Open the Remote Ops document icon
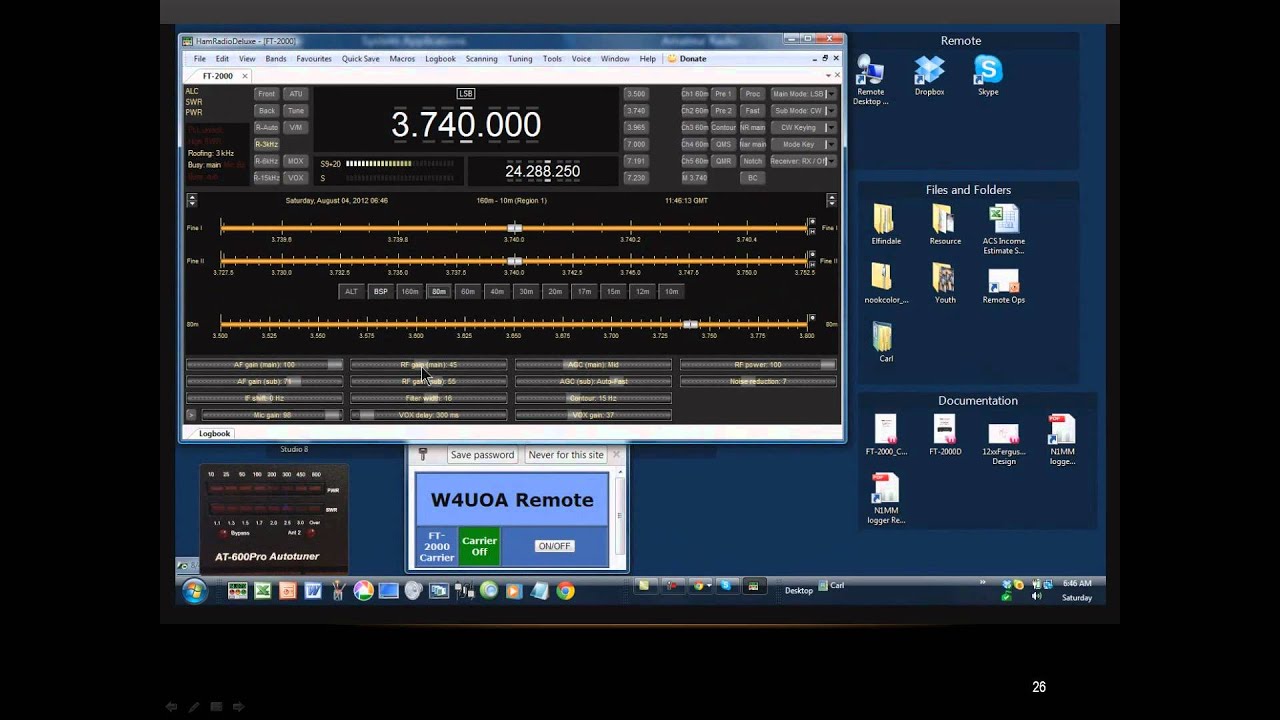Screen dimensions: 1280x720 [1003, 281]
